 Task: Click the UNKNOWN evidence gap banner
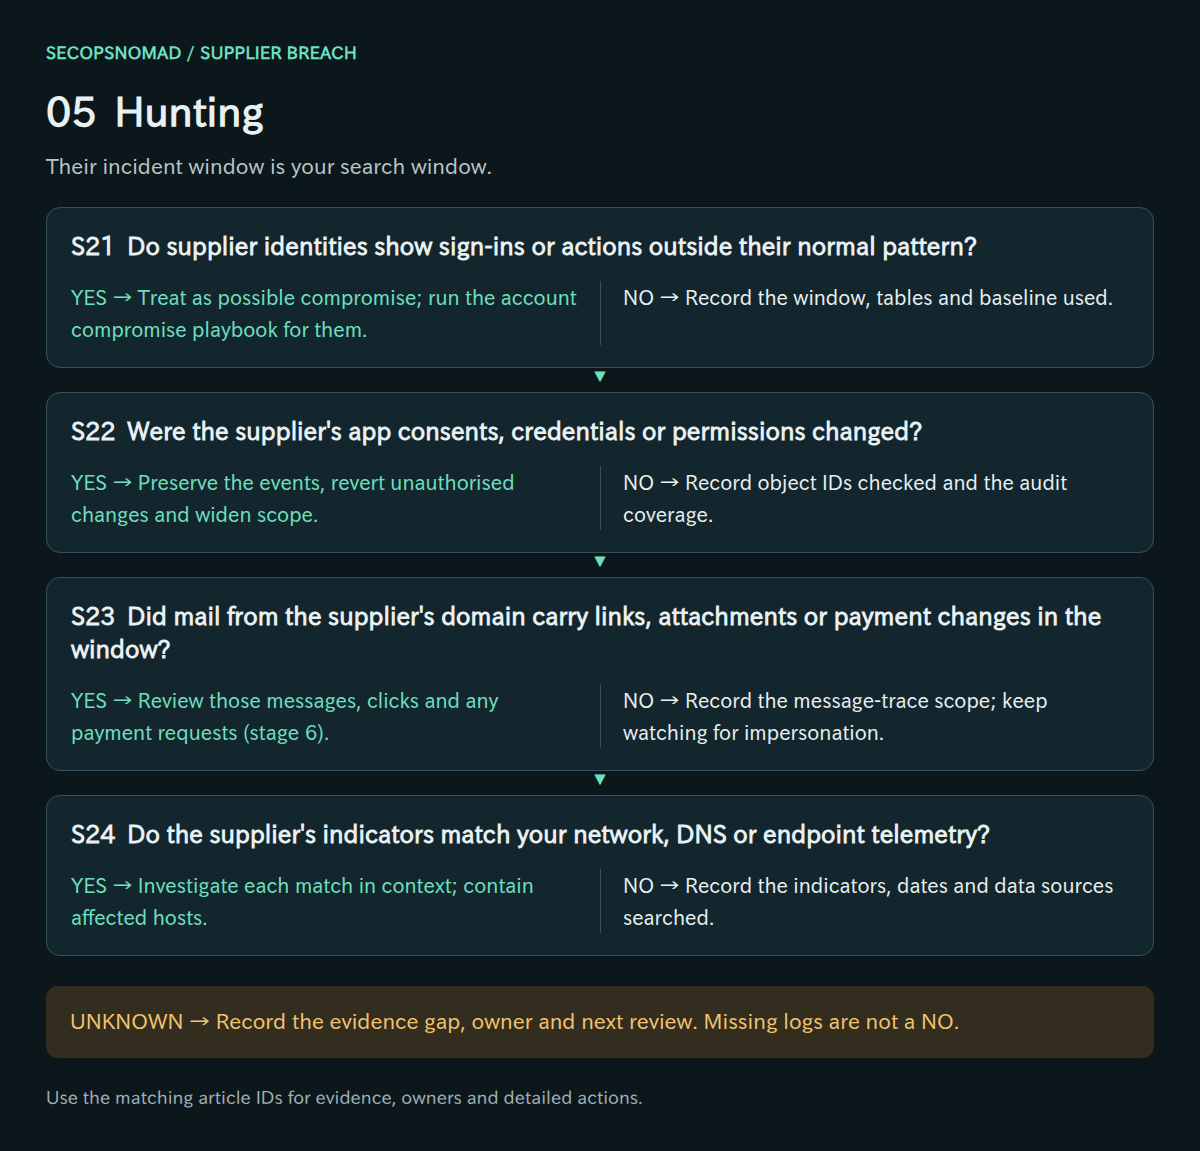[x=600, y=1022]
